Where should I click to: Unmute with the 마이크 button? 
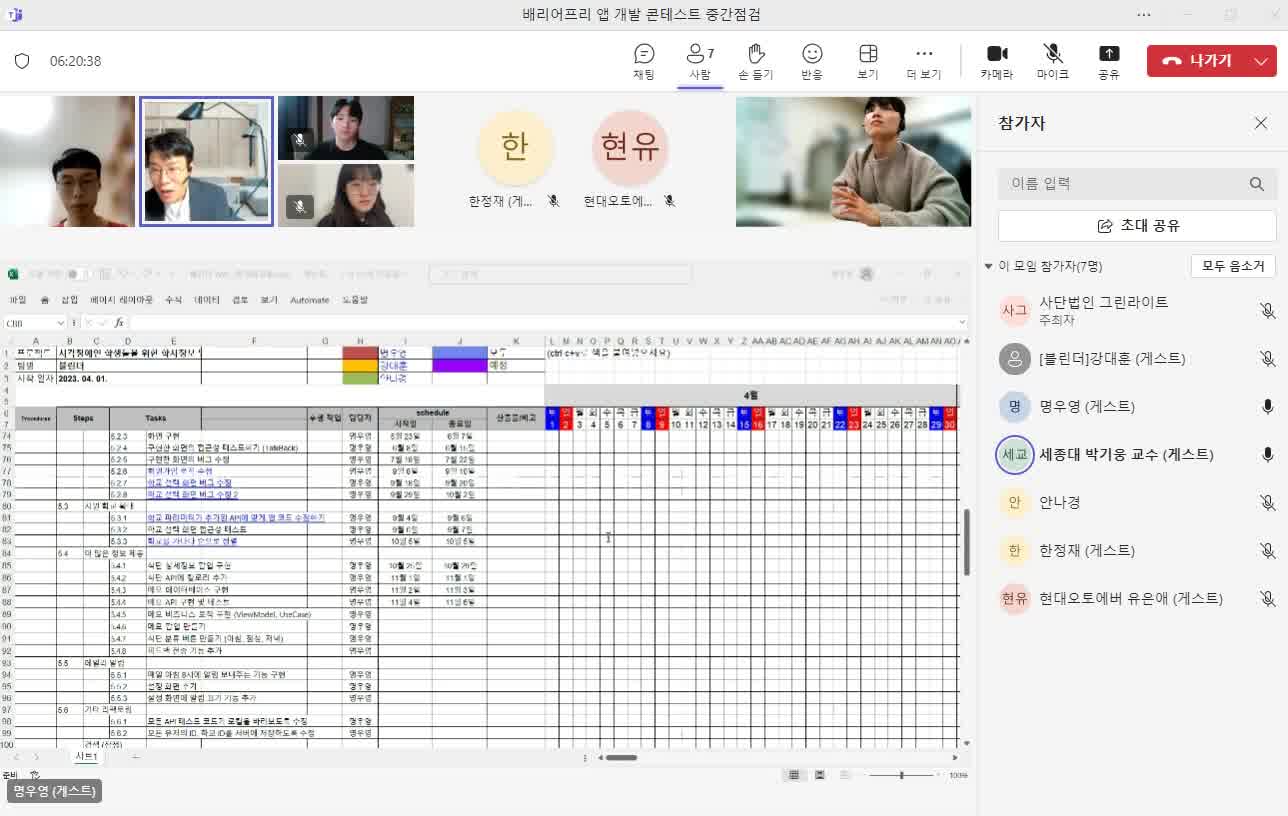click(x=1053, y=61)
